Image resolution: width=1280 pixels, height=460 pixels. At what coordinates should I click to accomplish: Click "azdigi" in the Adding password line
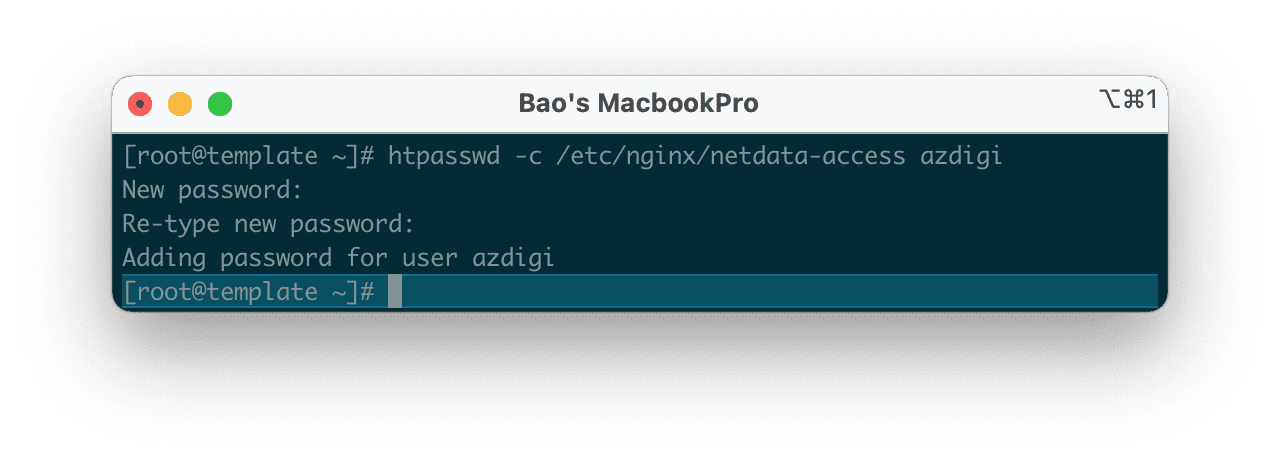click(x=513, y=258)
